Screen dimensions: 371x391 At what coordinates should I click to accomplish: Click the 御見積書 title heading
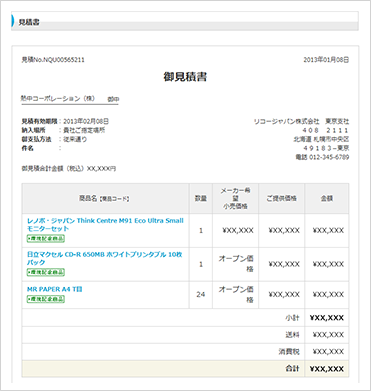tap(185, 77)
